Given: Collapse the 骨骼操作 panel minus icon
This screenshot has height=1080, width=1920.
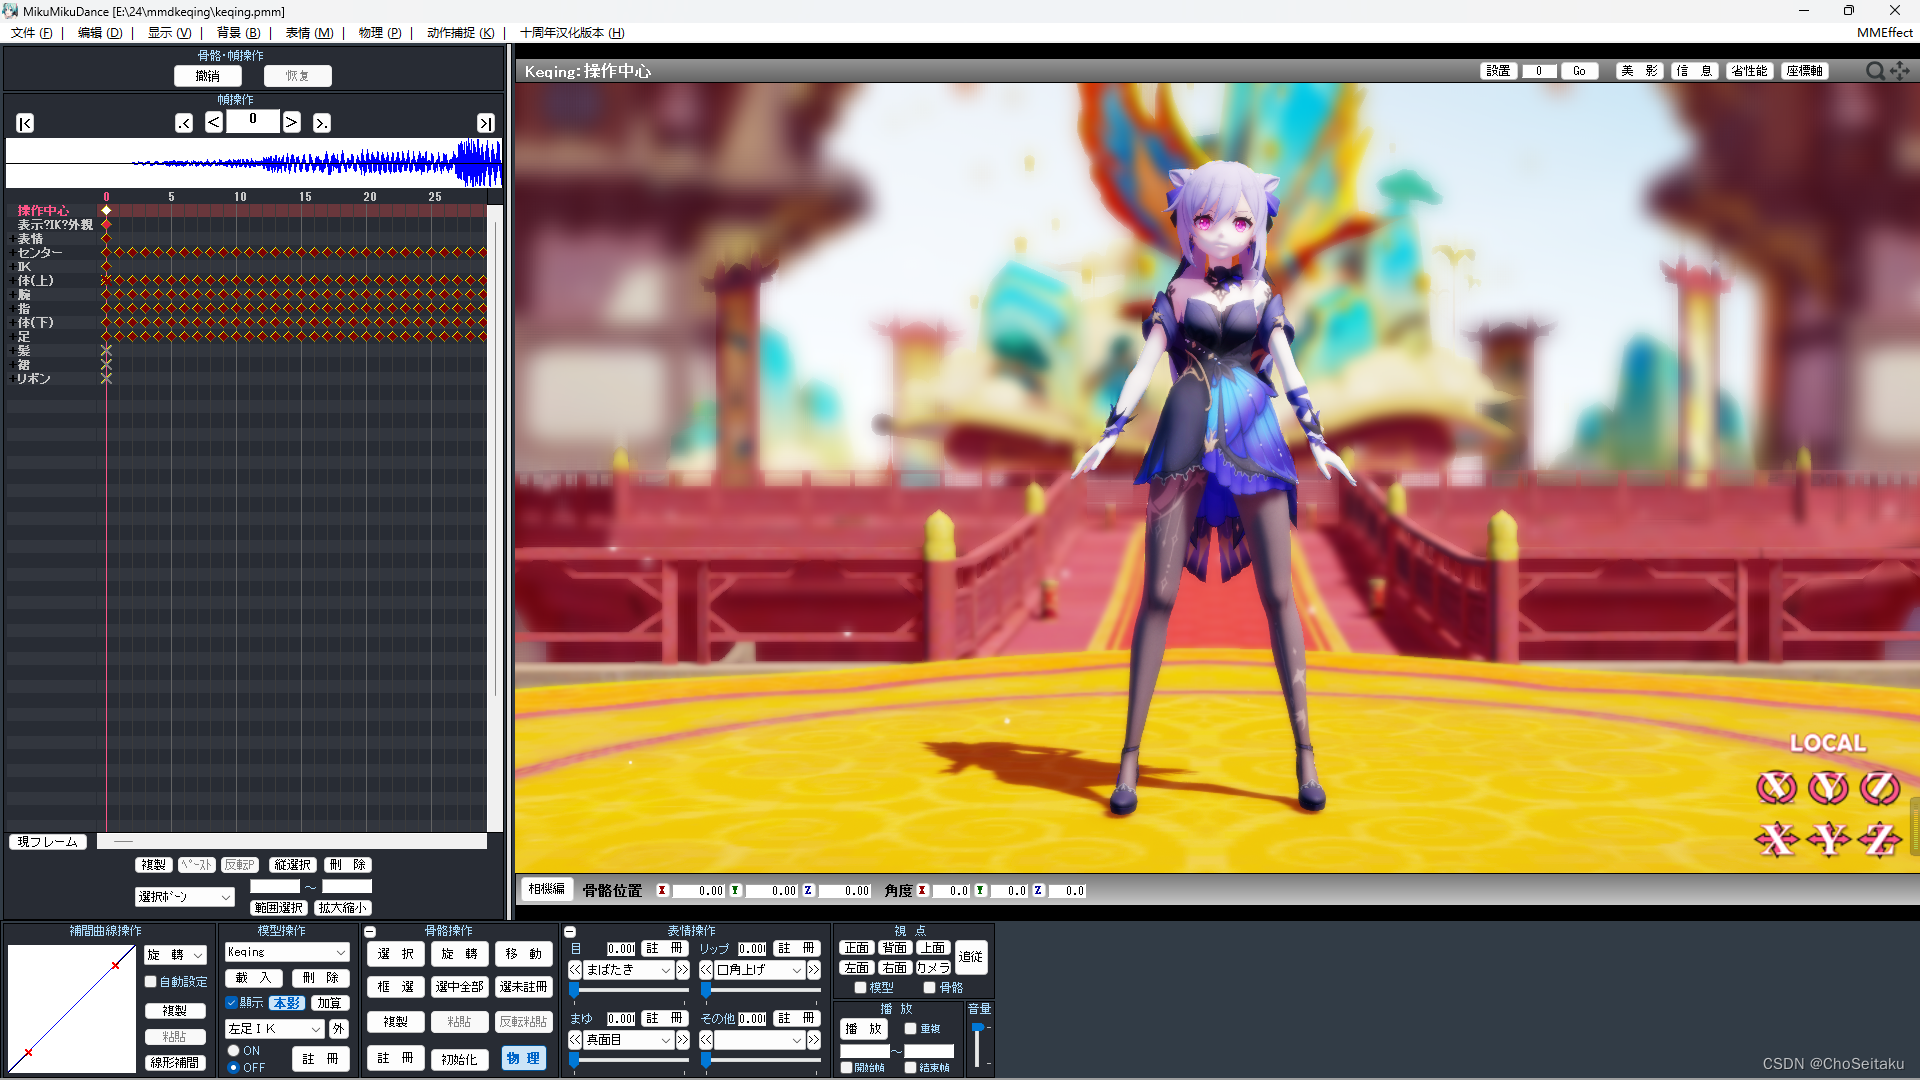Looking at the screenshot, I should (x=371, y=931).
